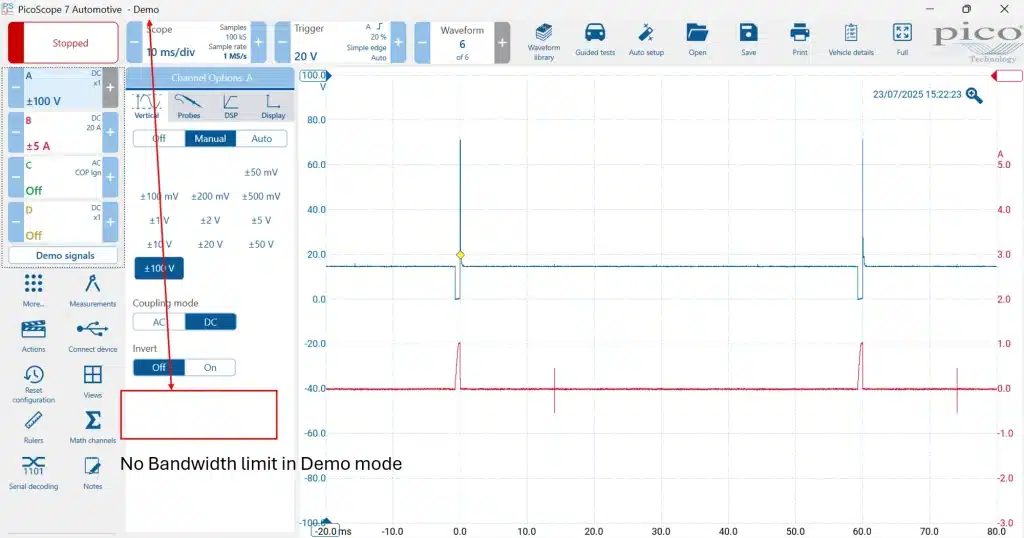Open Vehicle details
Viewport: 1024px width, 538px height.
point(850,40)
